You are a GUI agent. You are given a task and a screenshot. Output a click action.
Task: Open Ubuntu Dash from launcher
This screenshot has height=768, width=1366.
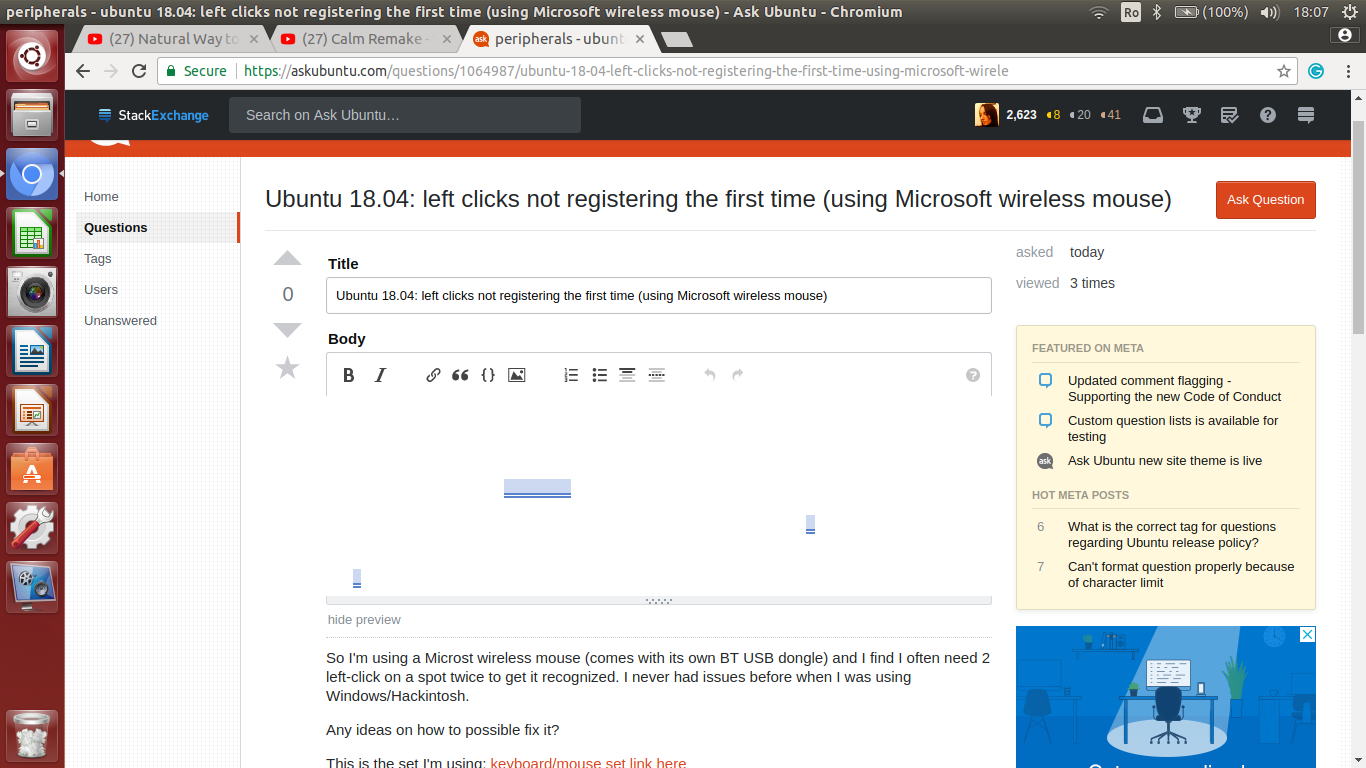click(x=33, y=55)
